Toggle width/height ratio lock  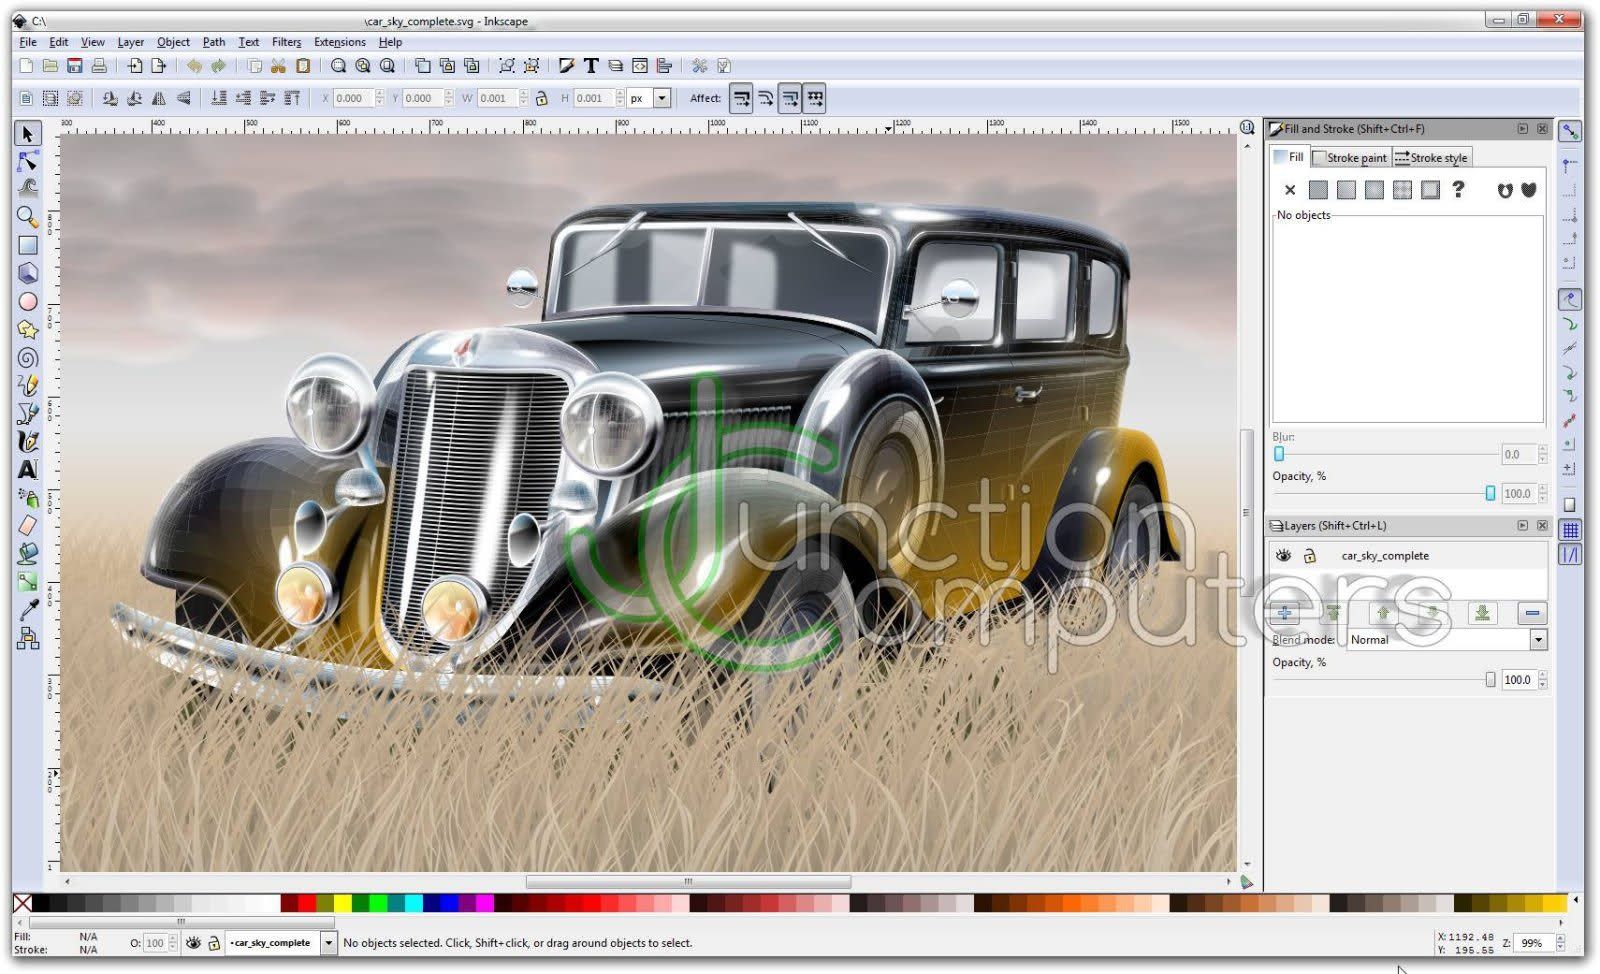click(x=541, y=98)
